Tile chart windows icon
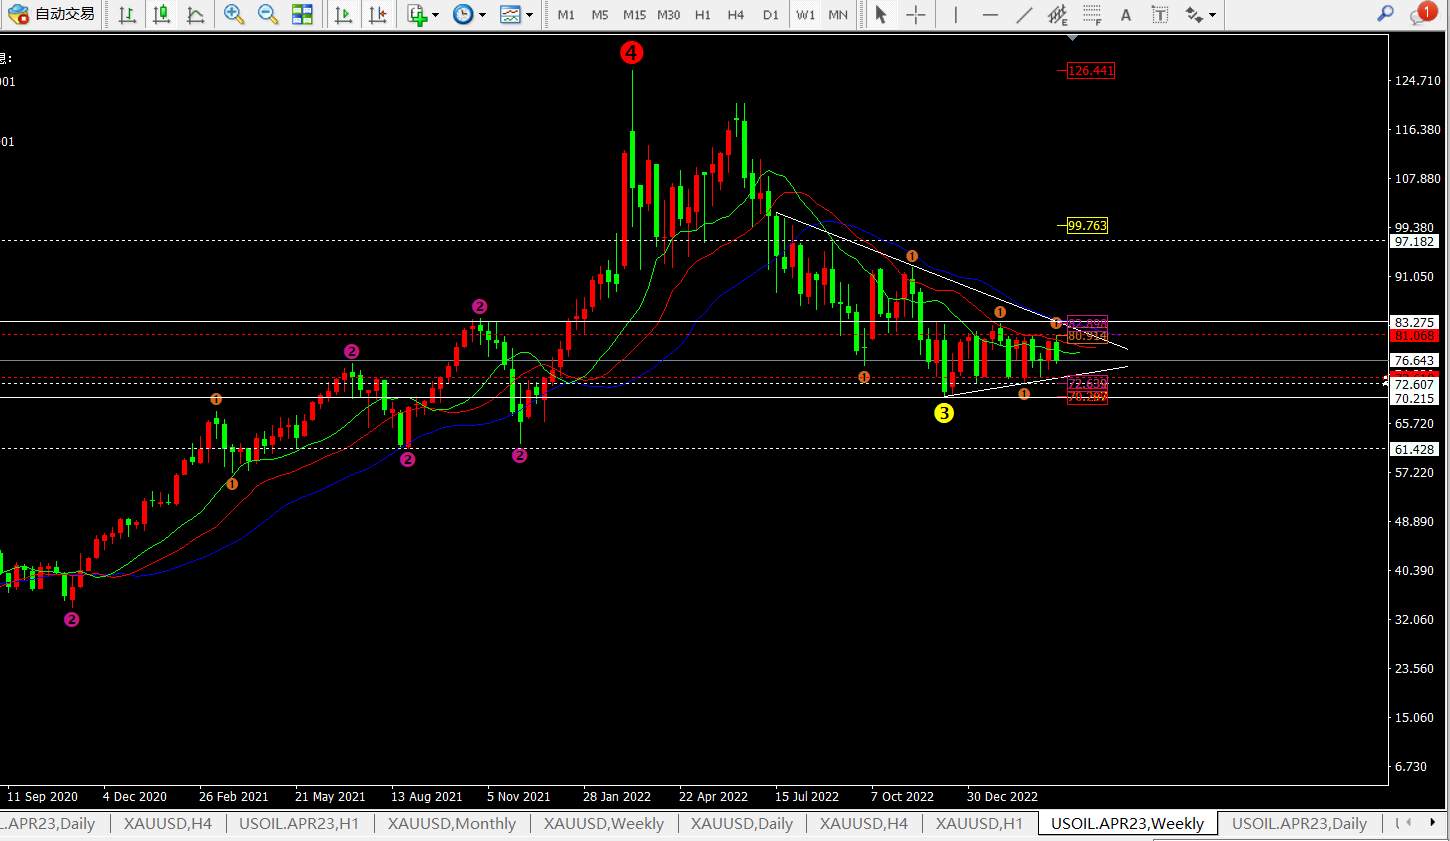Viewport: 1450px width, 841px height. point(302,14)
